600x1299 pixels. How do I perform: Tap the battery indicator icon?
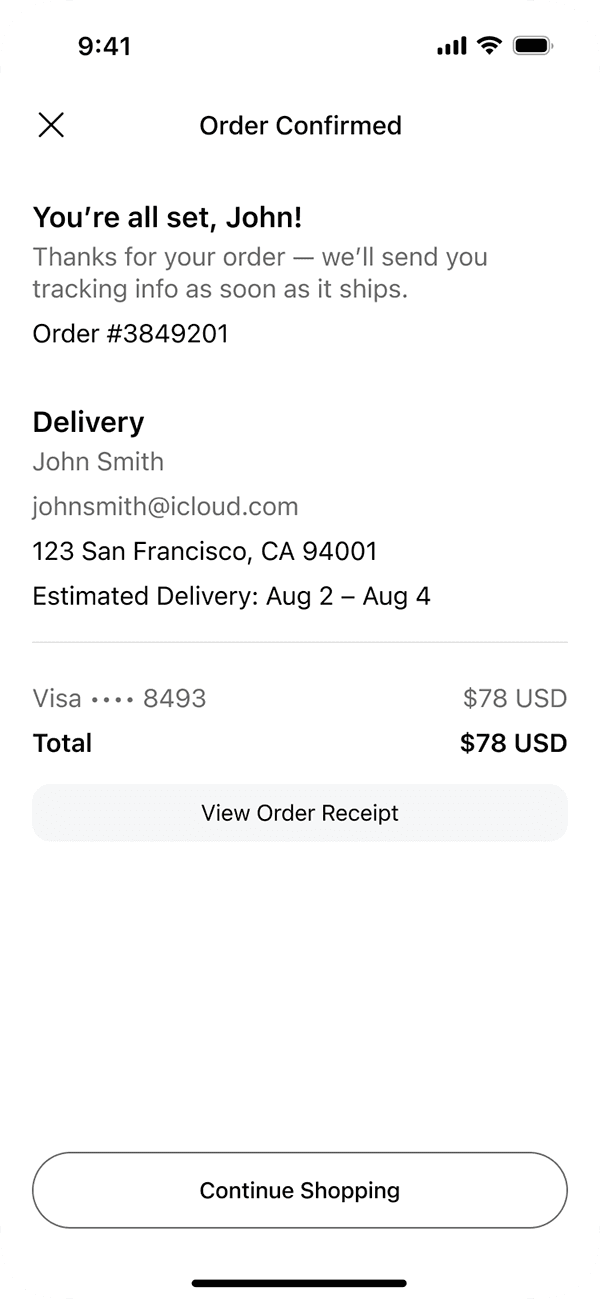[x=533, y=46]
